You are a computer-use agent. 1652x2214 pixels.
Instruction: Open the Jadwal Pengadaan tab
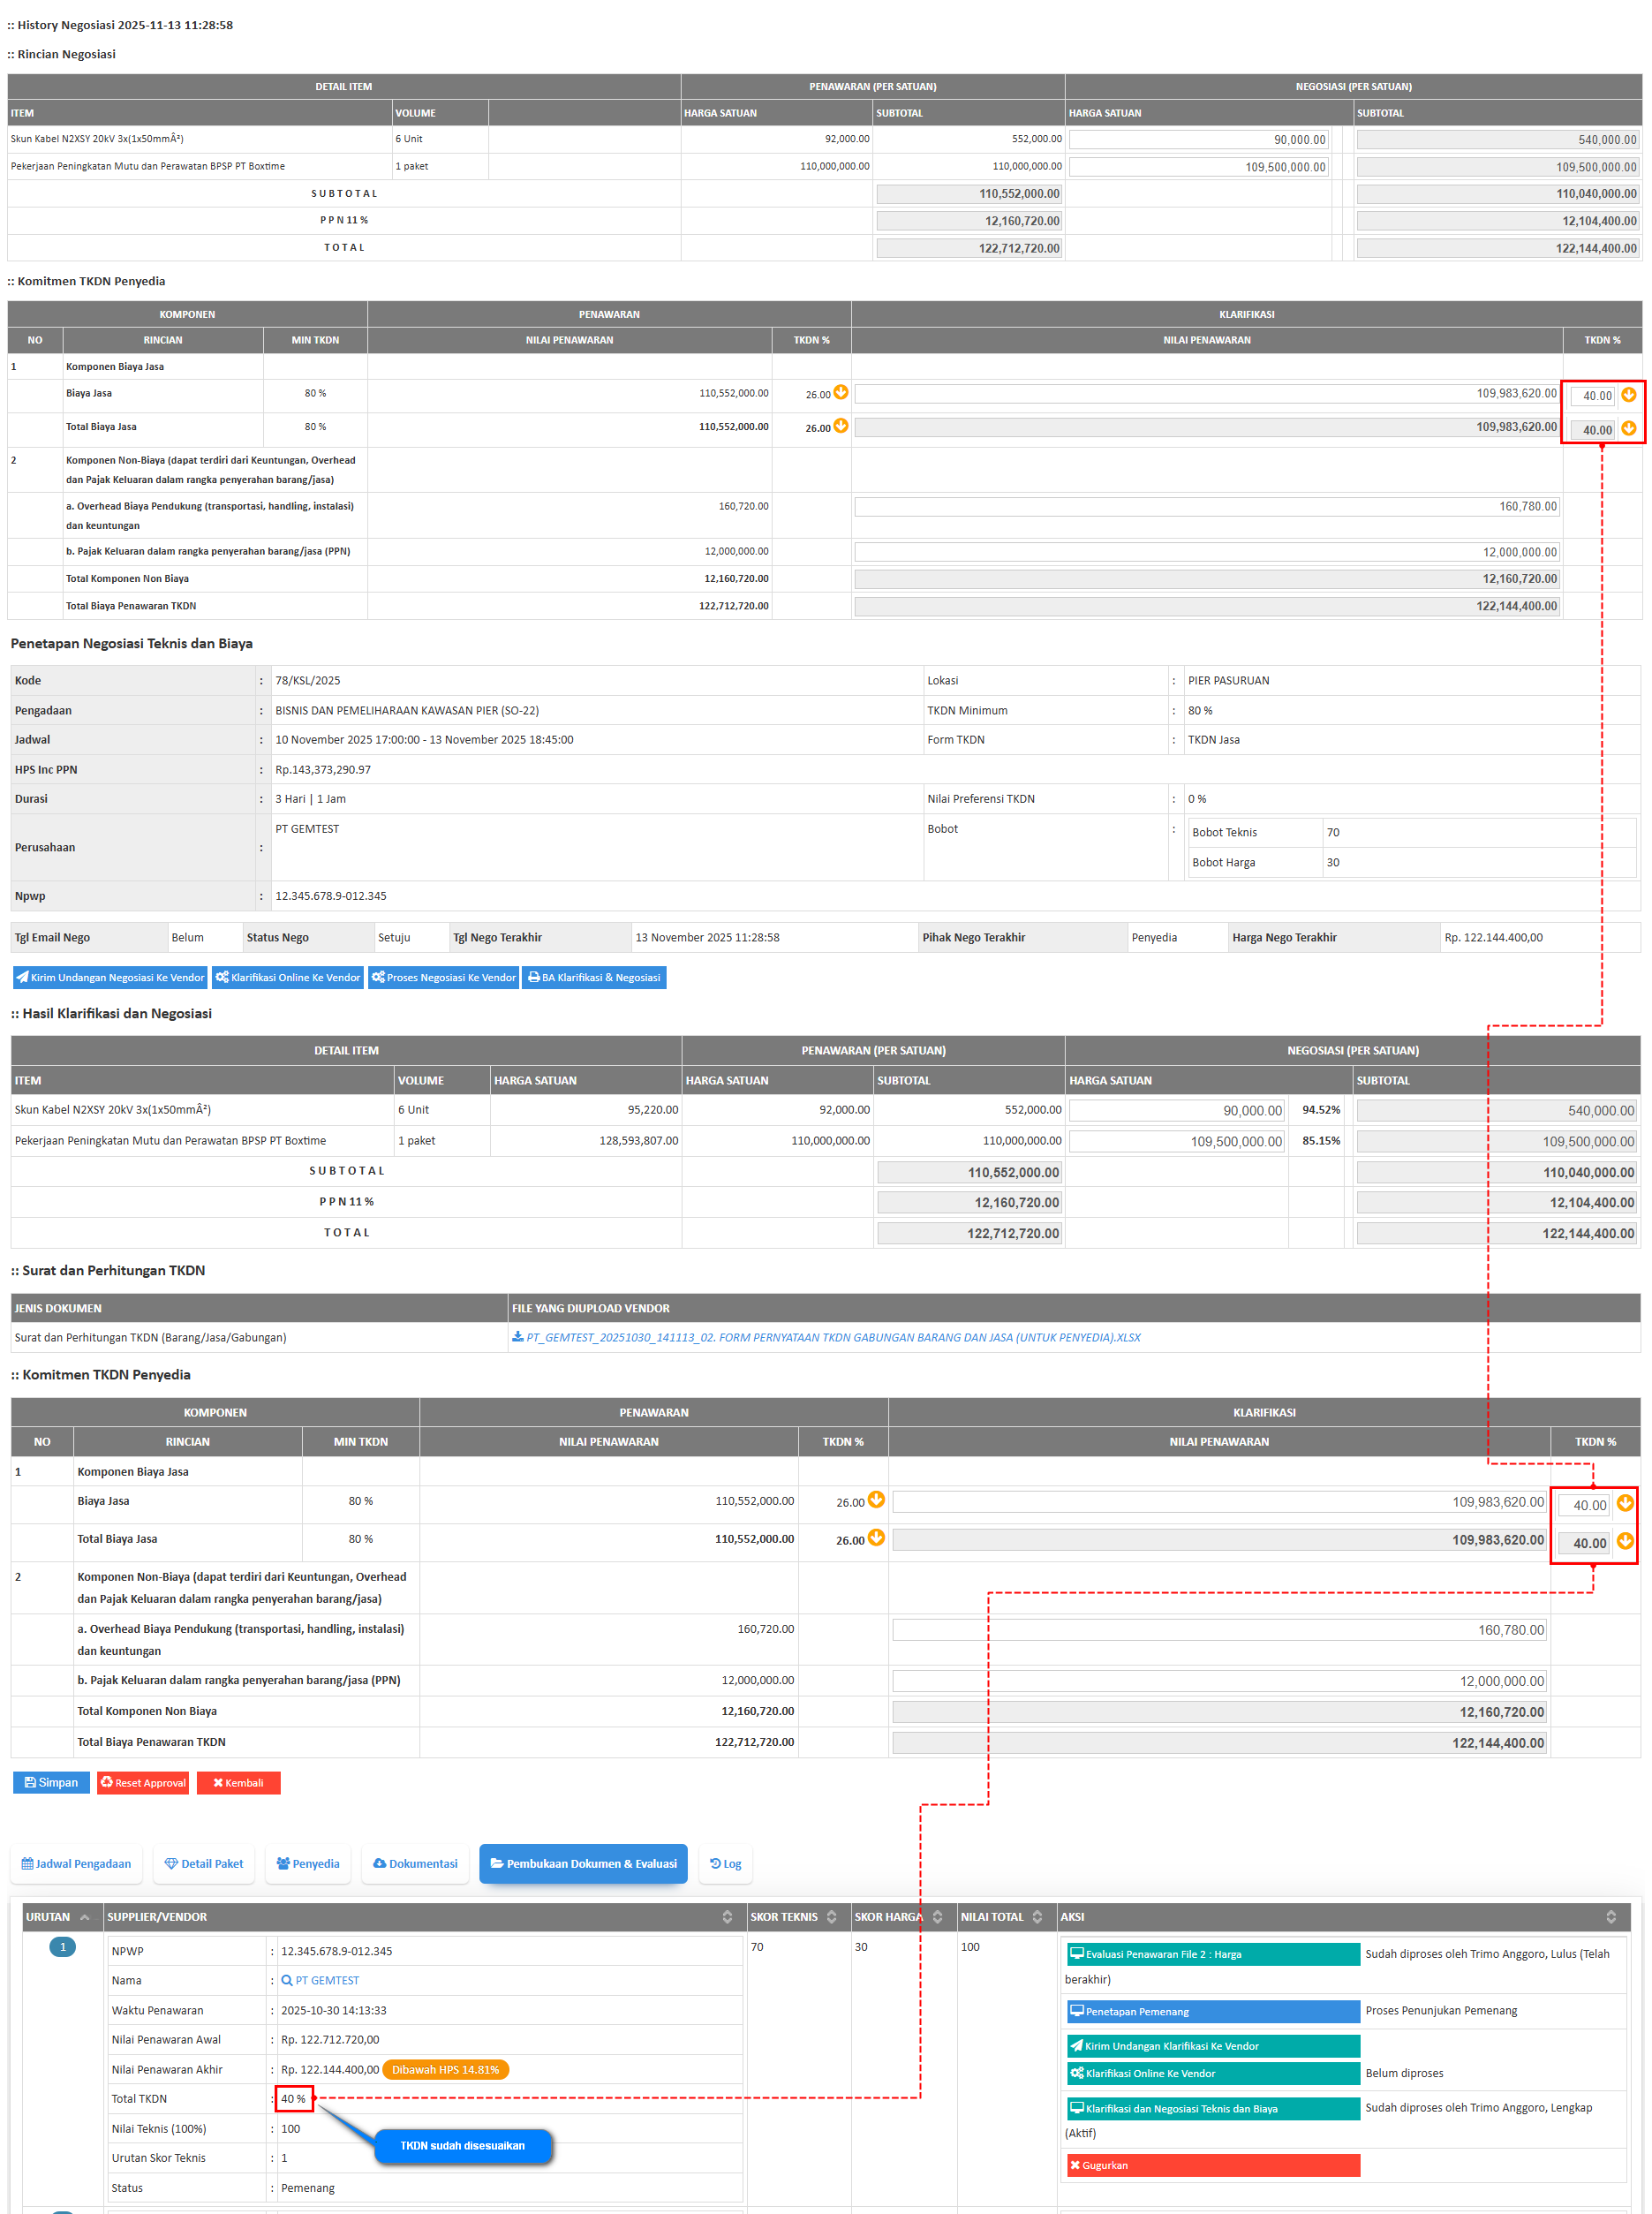[x=76, y=1864]
